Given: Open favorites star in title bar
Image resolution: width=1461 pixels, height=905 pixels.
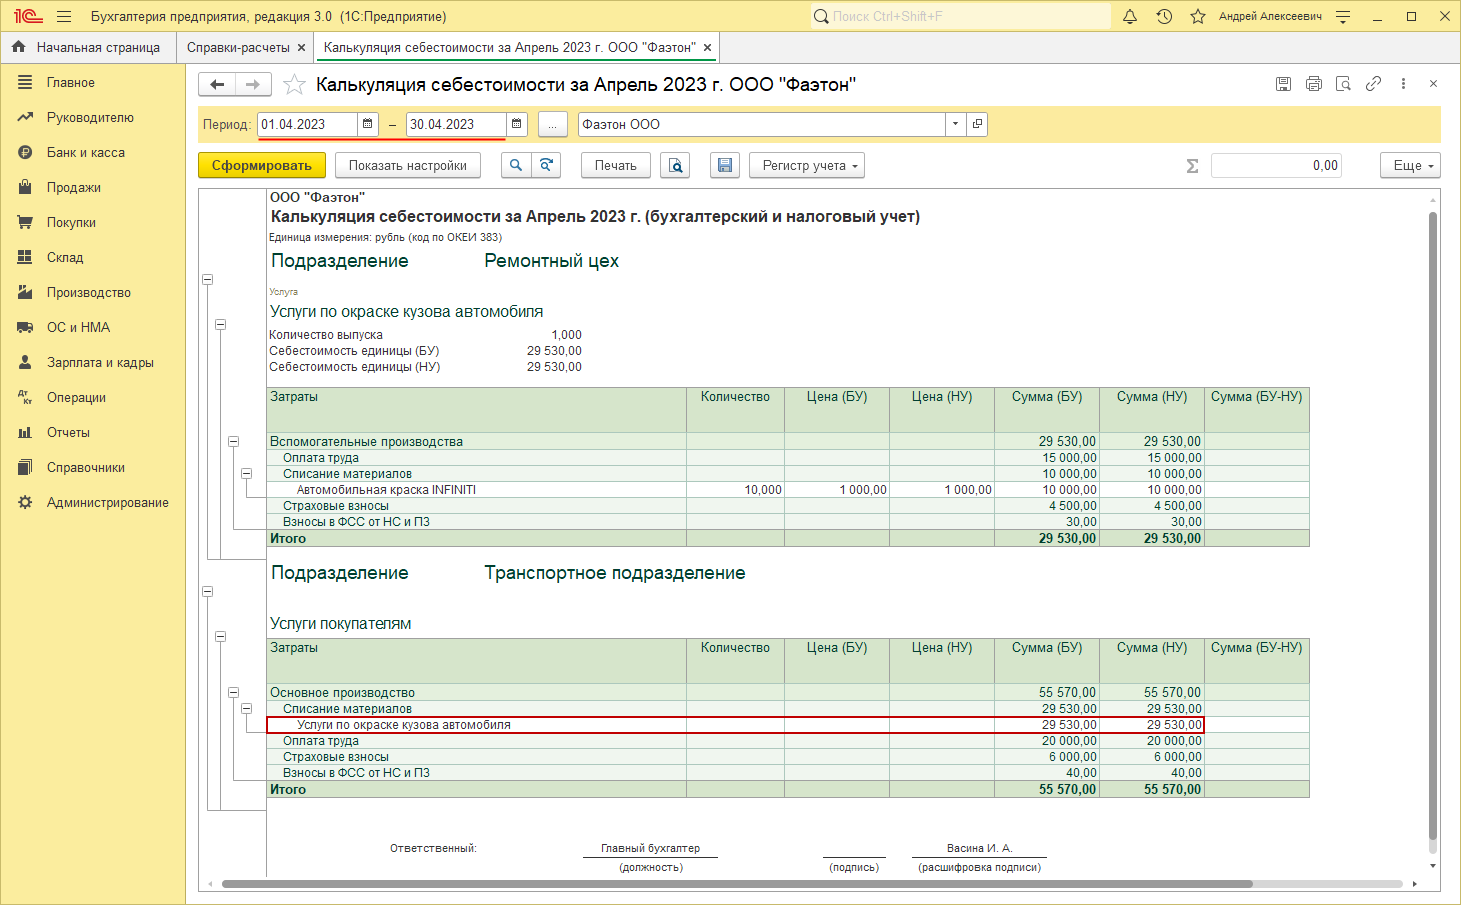Looking at the screenshot, I should point(1198,16).
